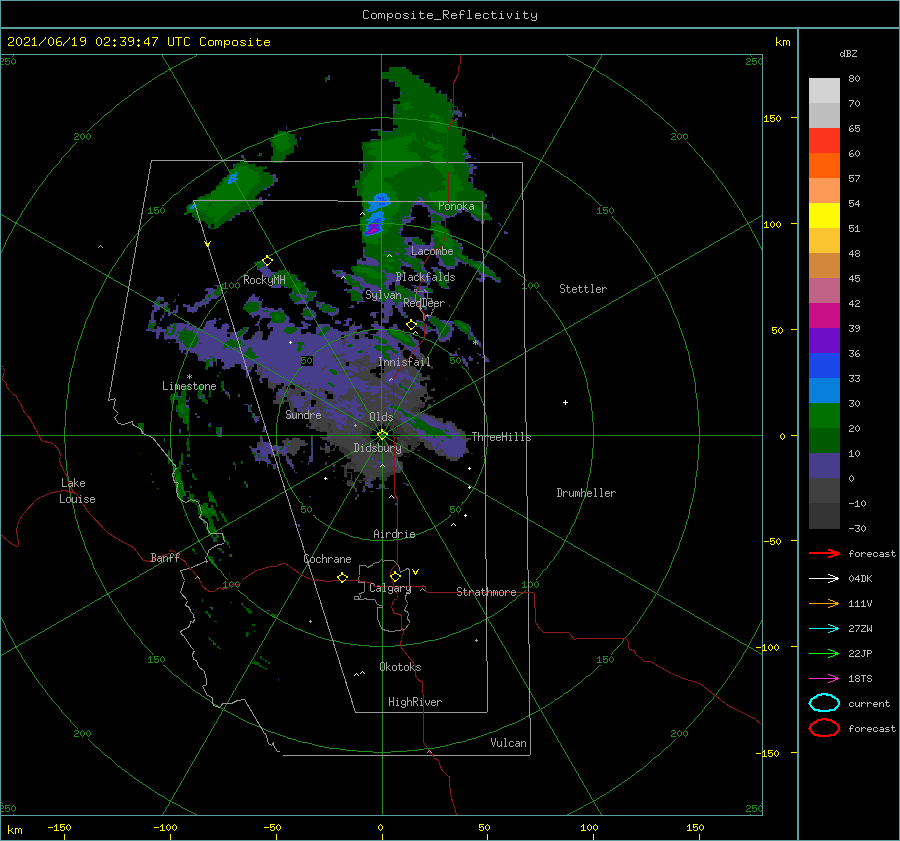Screen dimensions: 900x841
Task: Click the Airdrie city label
Action: pos(394,534)
